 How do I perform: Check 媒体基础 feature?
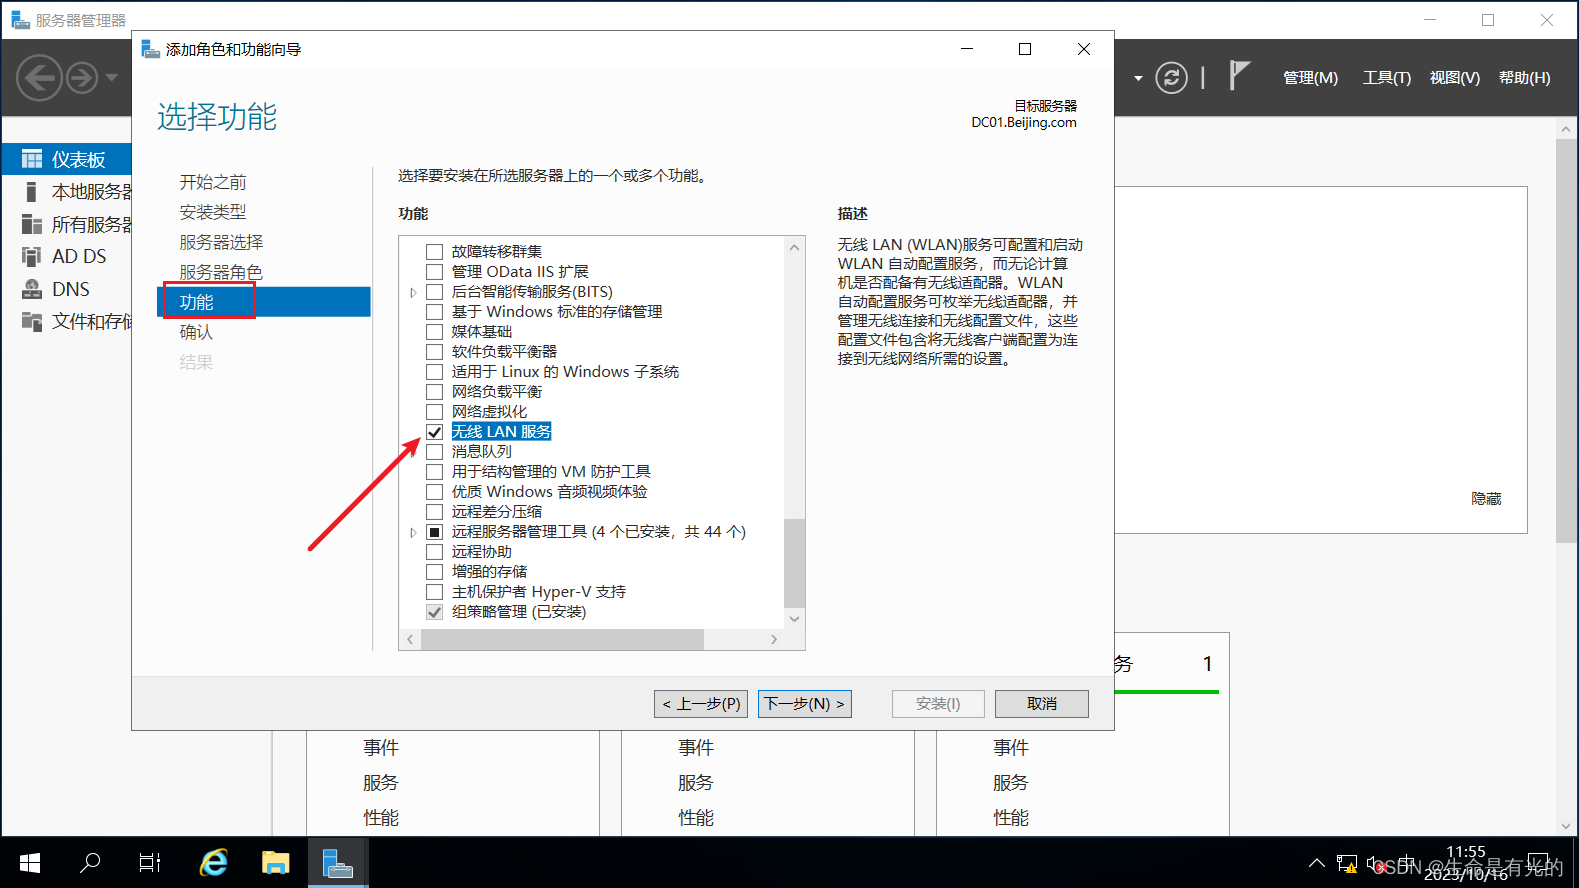pos(434,332)
